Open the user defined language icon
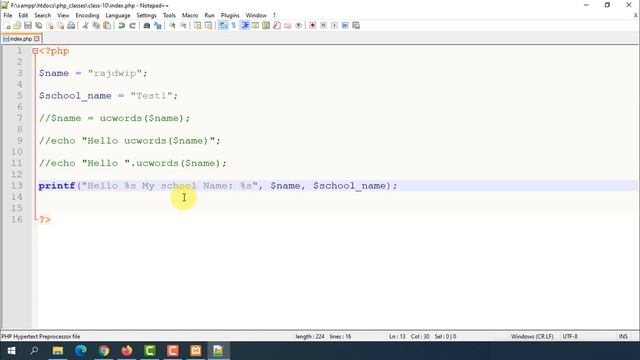 256,25
